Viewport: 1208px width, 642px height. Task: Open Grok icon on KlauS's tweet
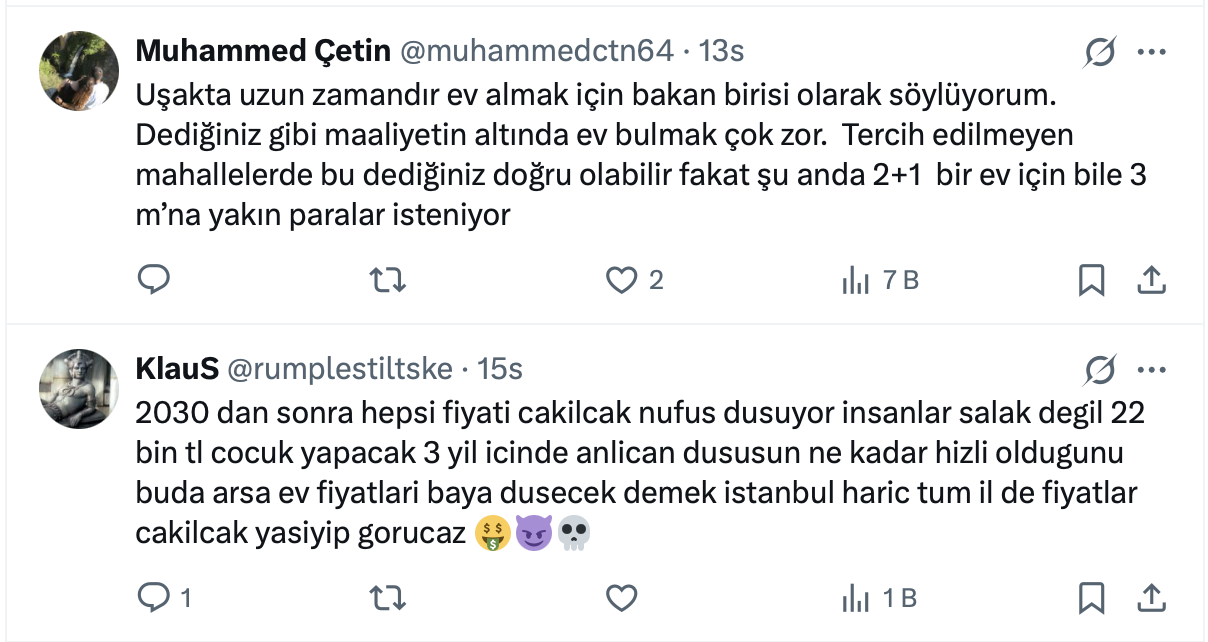pyautogui.click(x=1100, y=370)
